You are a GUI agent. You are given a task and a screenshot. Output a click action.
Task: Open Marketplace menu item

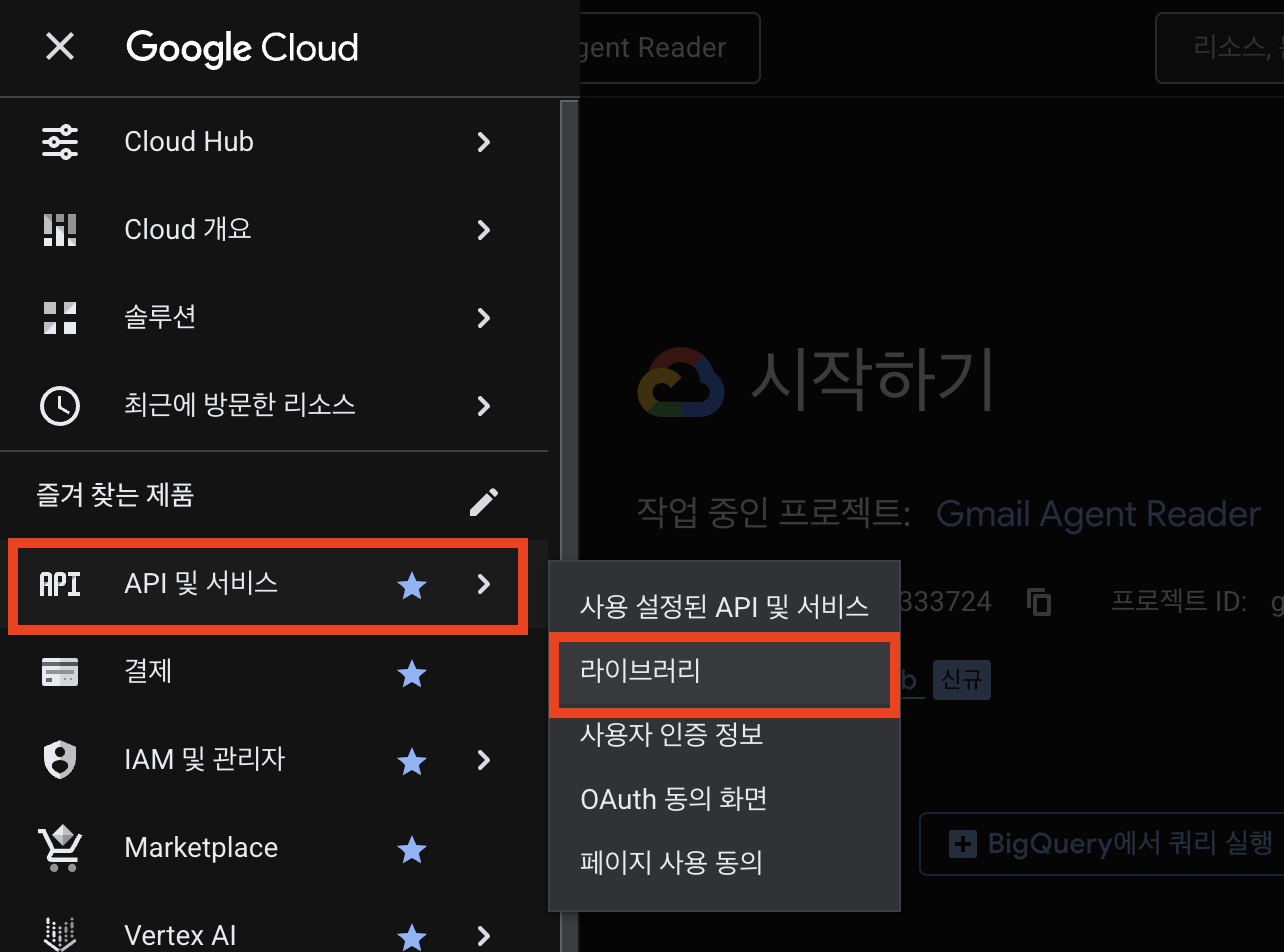274,848
